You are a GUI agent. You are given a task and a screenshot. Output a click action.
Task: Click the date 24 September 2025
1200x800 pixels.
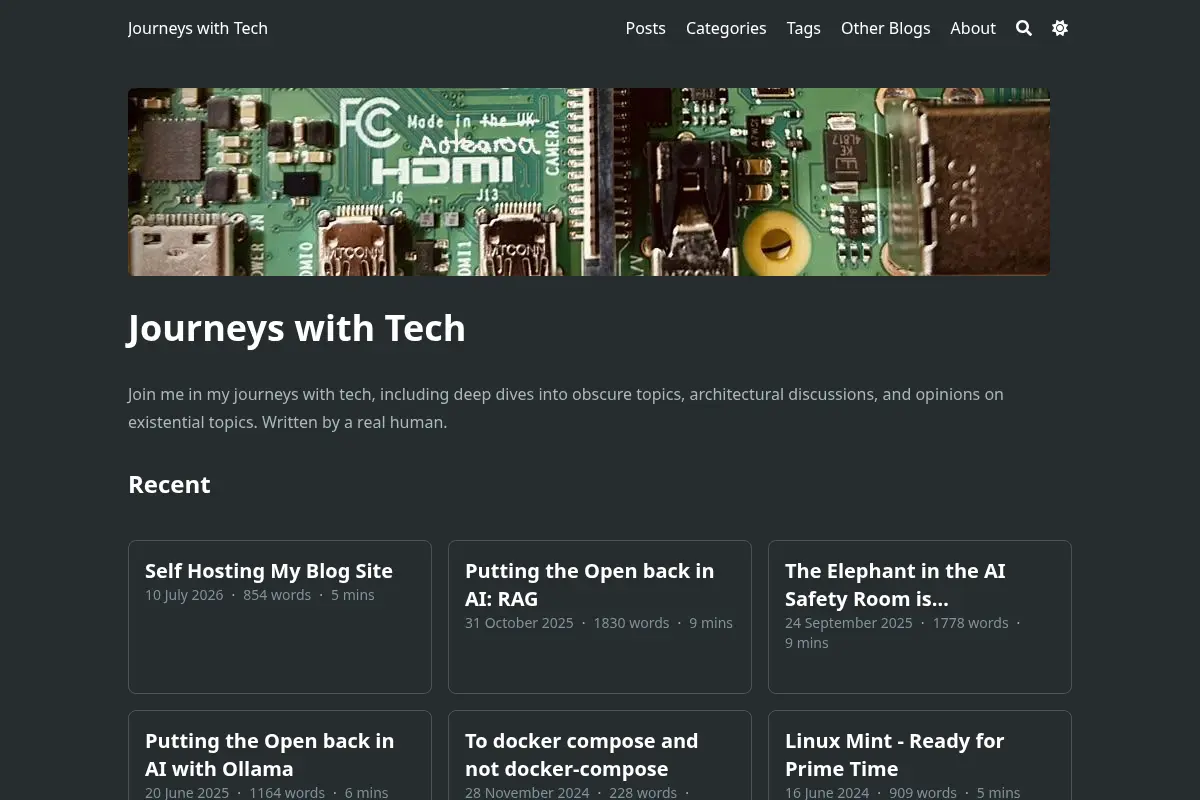[x=849, y=623]
